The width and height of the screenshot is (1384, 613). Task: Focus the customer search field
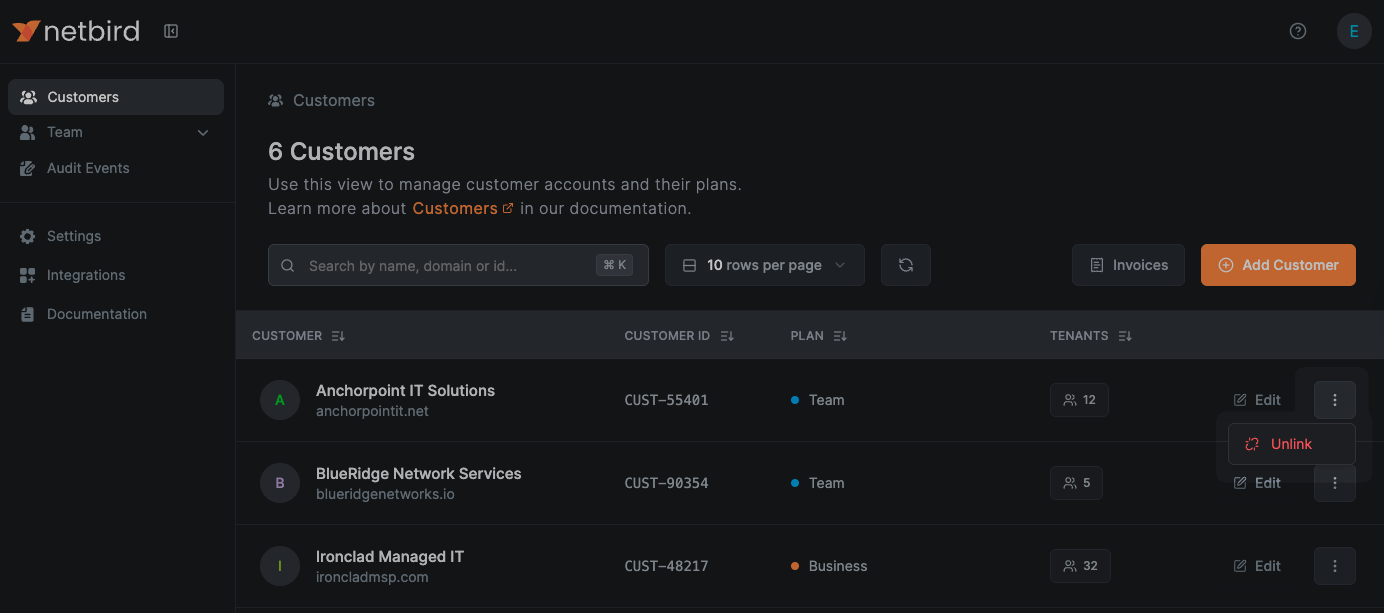tap(458, 265)
